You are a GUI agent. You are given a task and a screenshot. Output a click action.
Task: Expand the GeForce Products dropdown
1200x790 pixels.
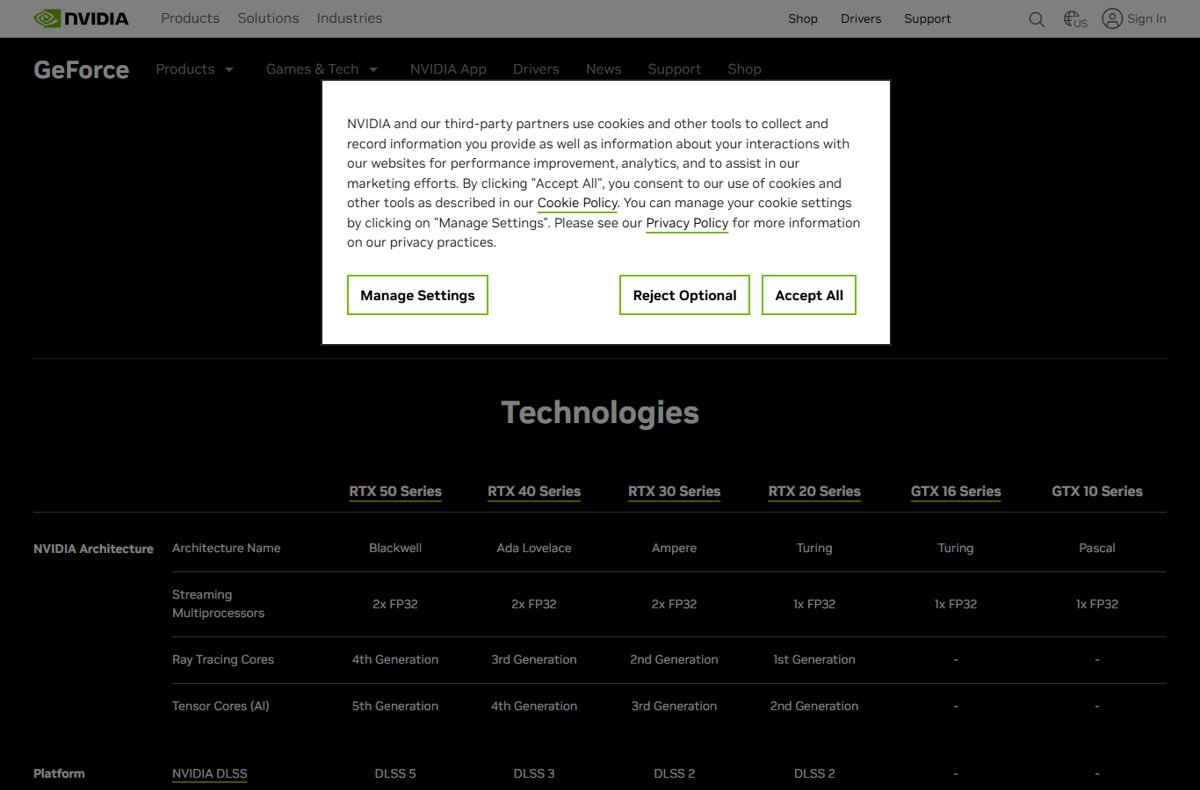[195, 69]
